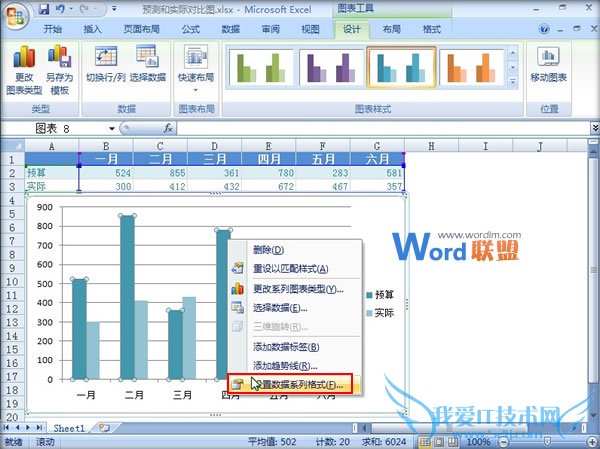
Task: Open the 视图 ribbon tab
Action: (310, 29)
